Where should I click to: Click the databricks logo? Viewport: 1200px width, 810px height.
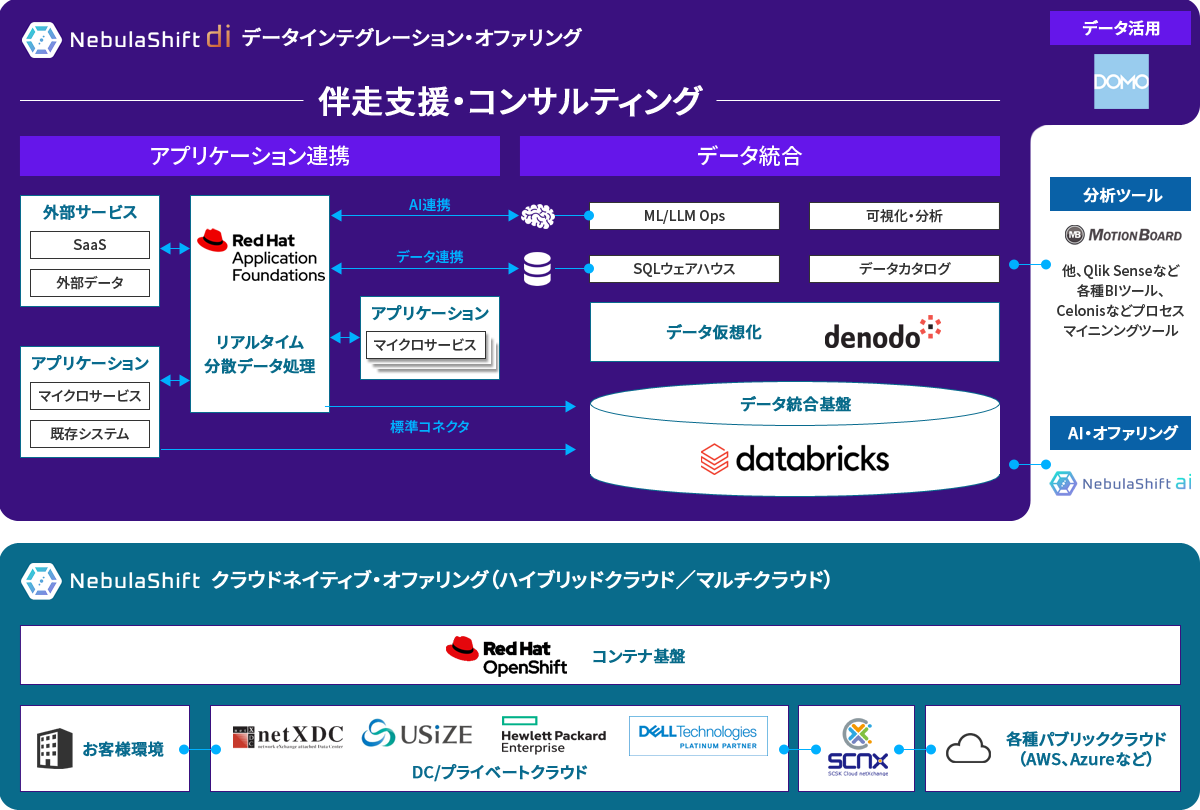point(795,459)
